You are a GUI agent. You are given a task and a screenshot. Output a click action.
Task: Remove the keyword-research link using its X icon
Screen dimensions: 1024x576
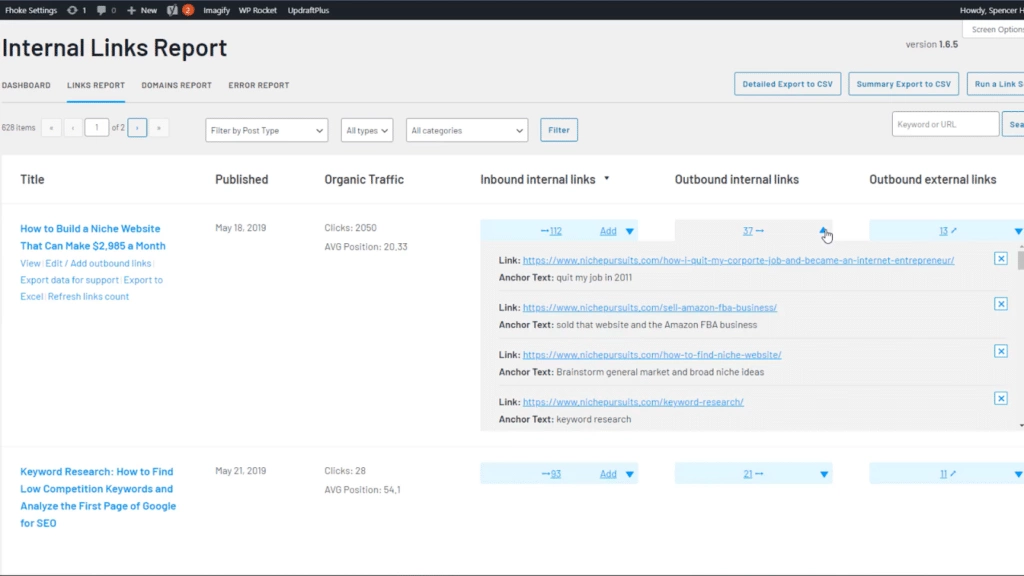tap(1001, 398)
